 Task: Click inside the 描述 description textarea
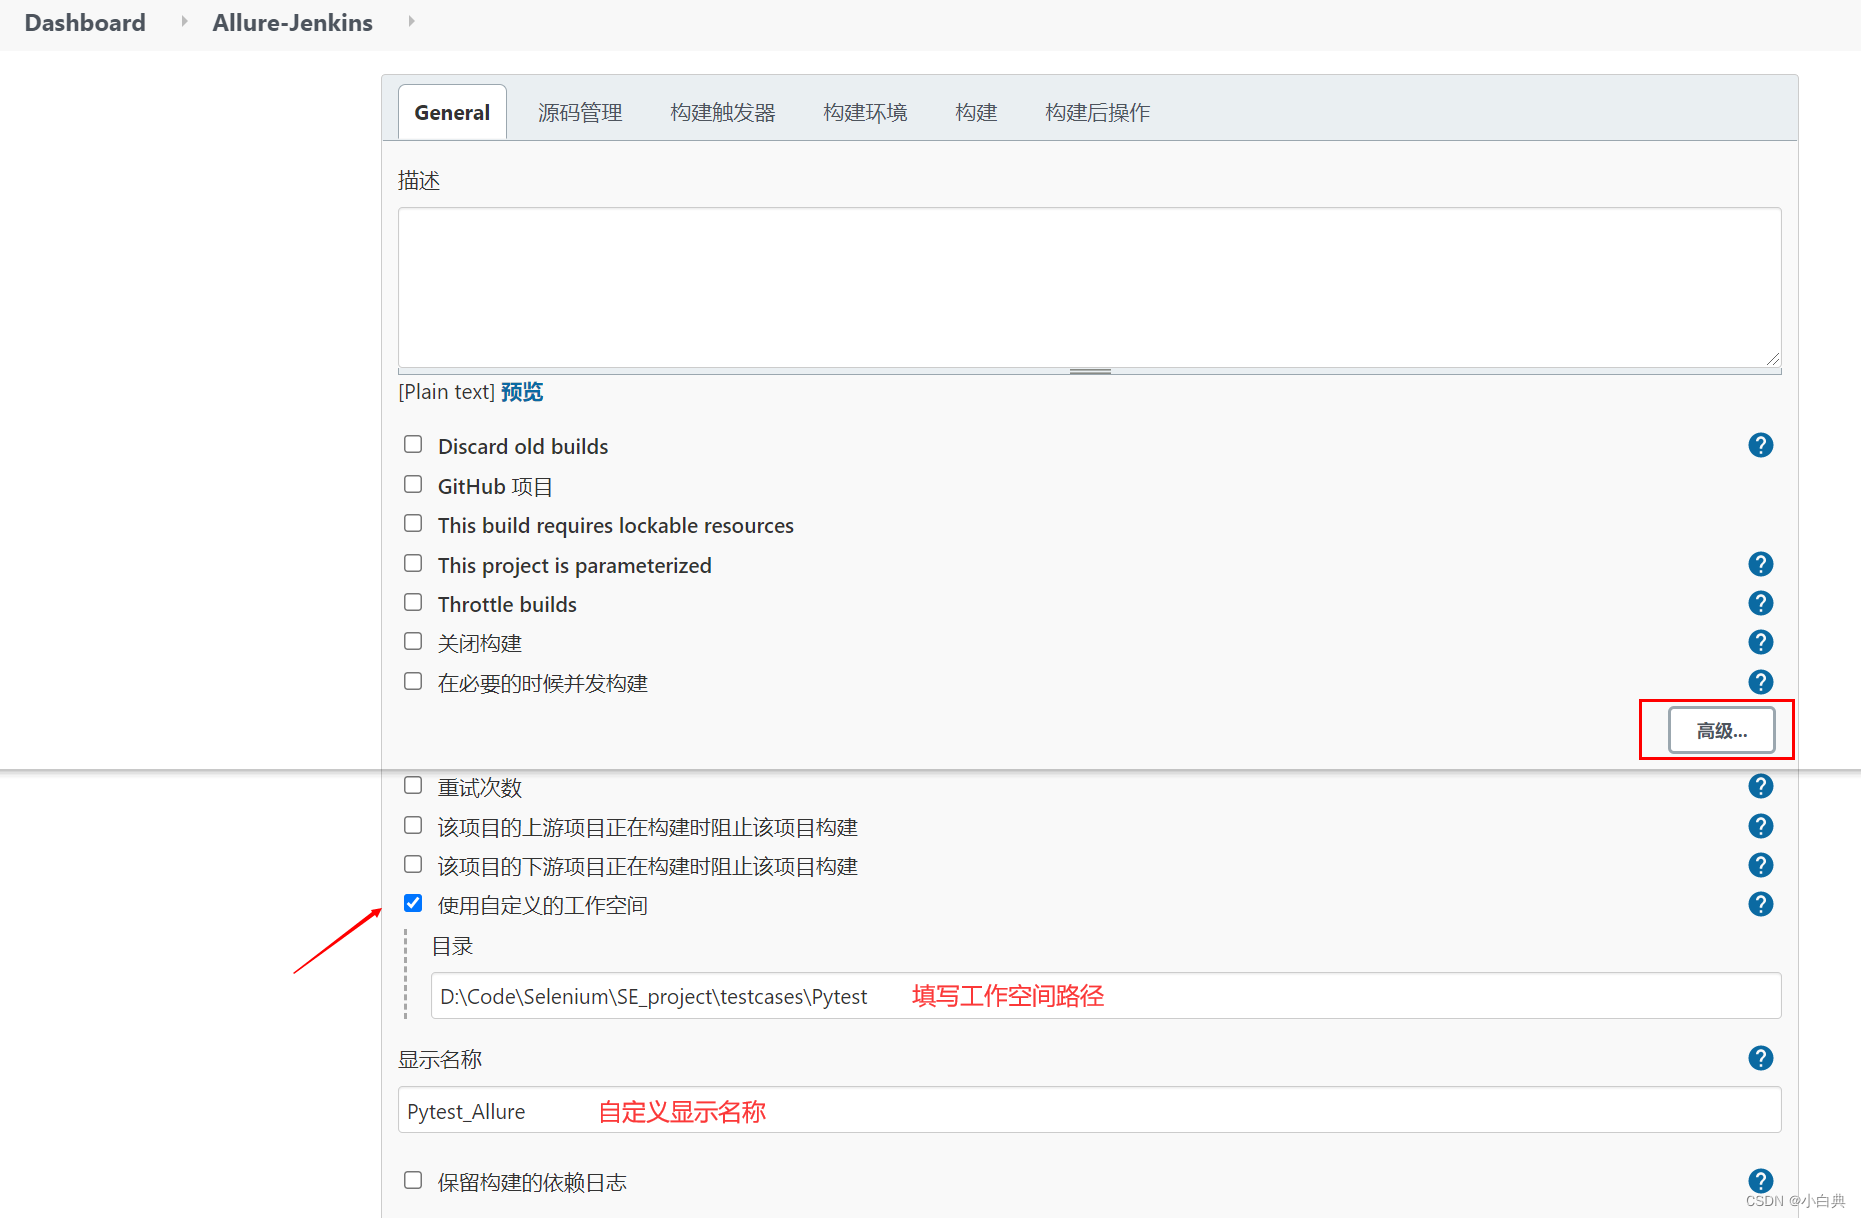click(1089, 287)
